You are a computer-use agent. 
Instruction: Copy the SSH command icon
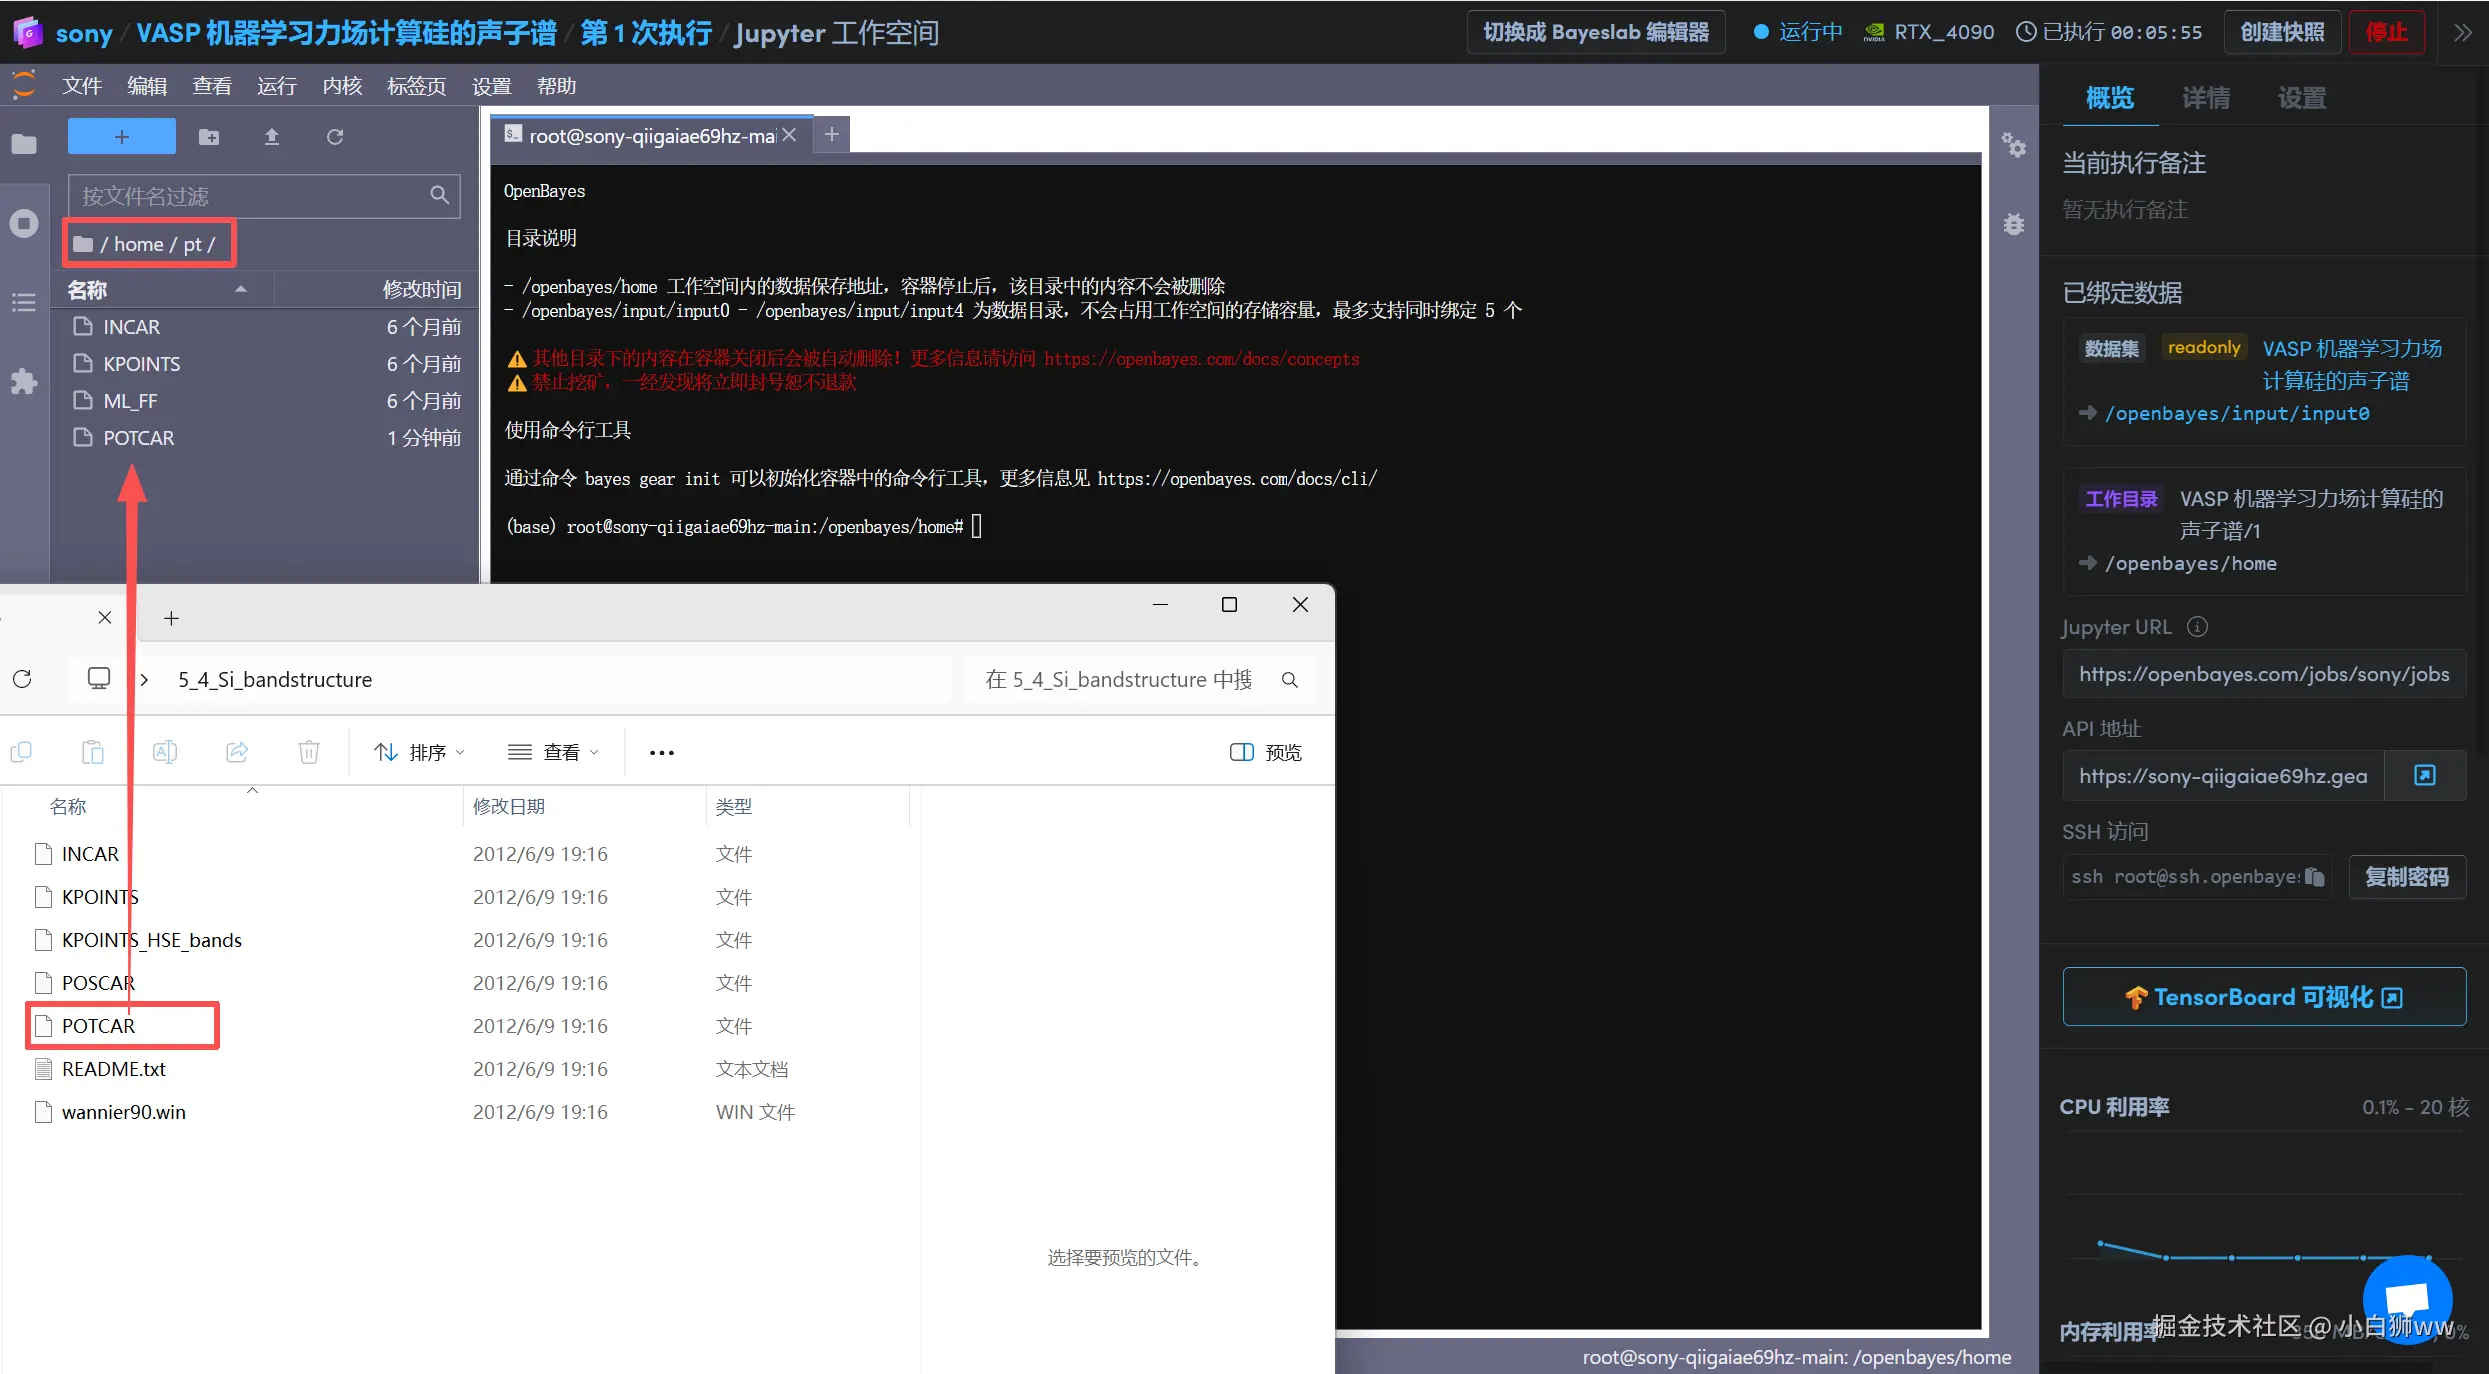(x=2314, y=877)
